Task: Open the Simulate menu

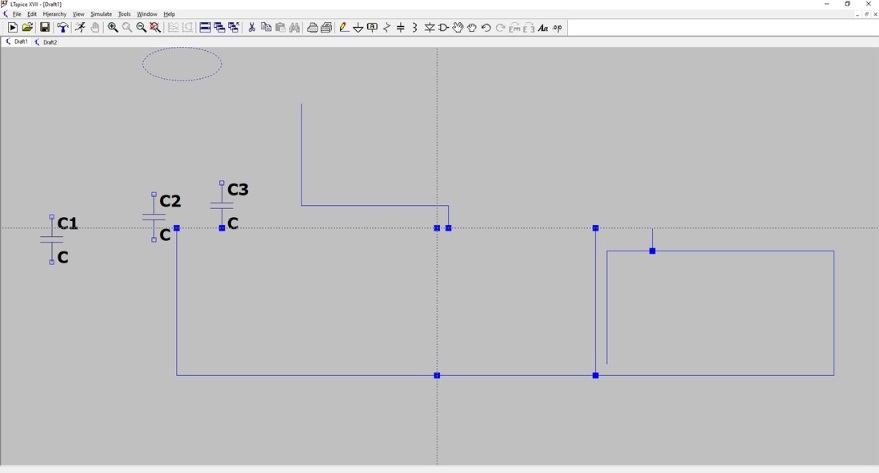Action: click(101, 14)
